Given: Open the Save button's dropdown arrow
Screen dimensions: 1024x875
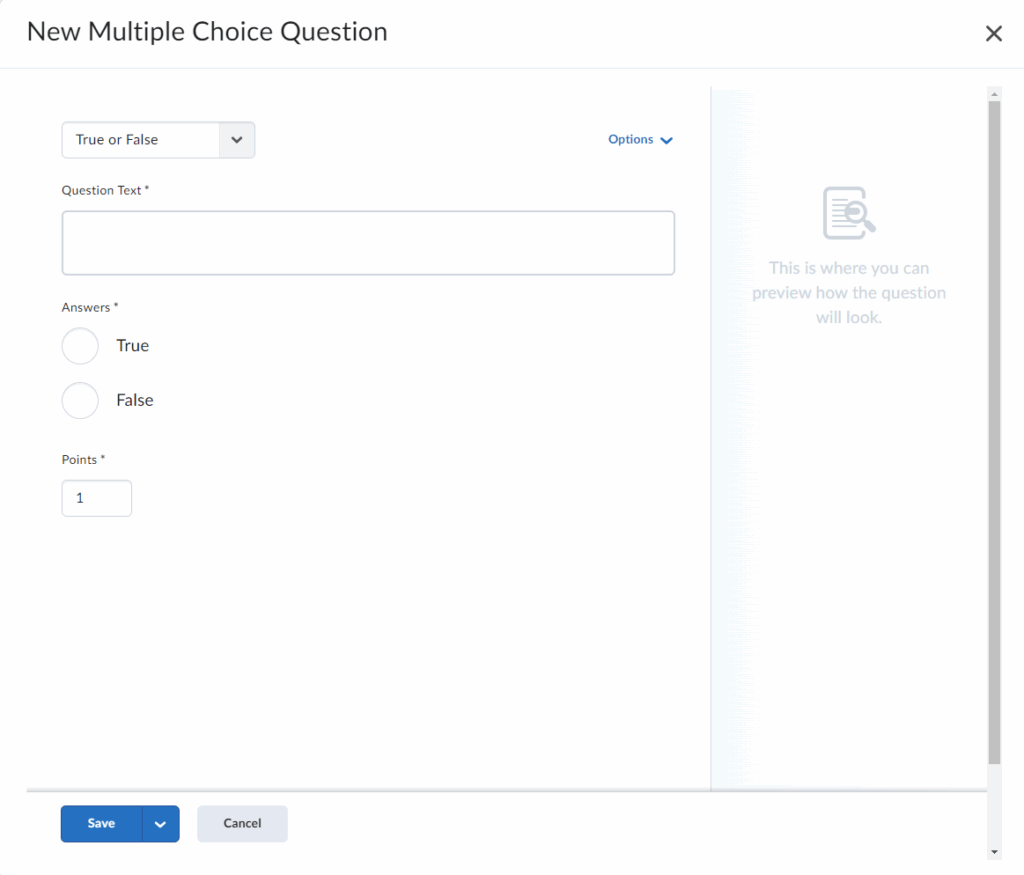Looking at the screenshot, I should [161, 824].
